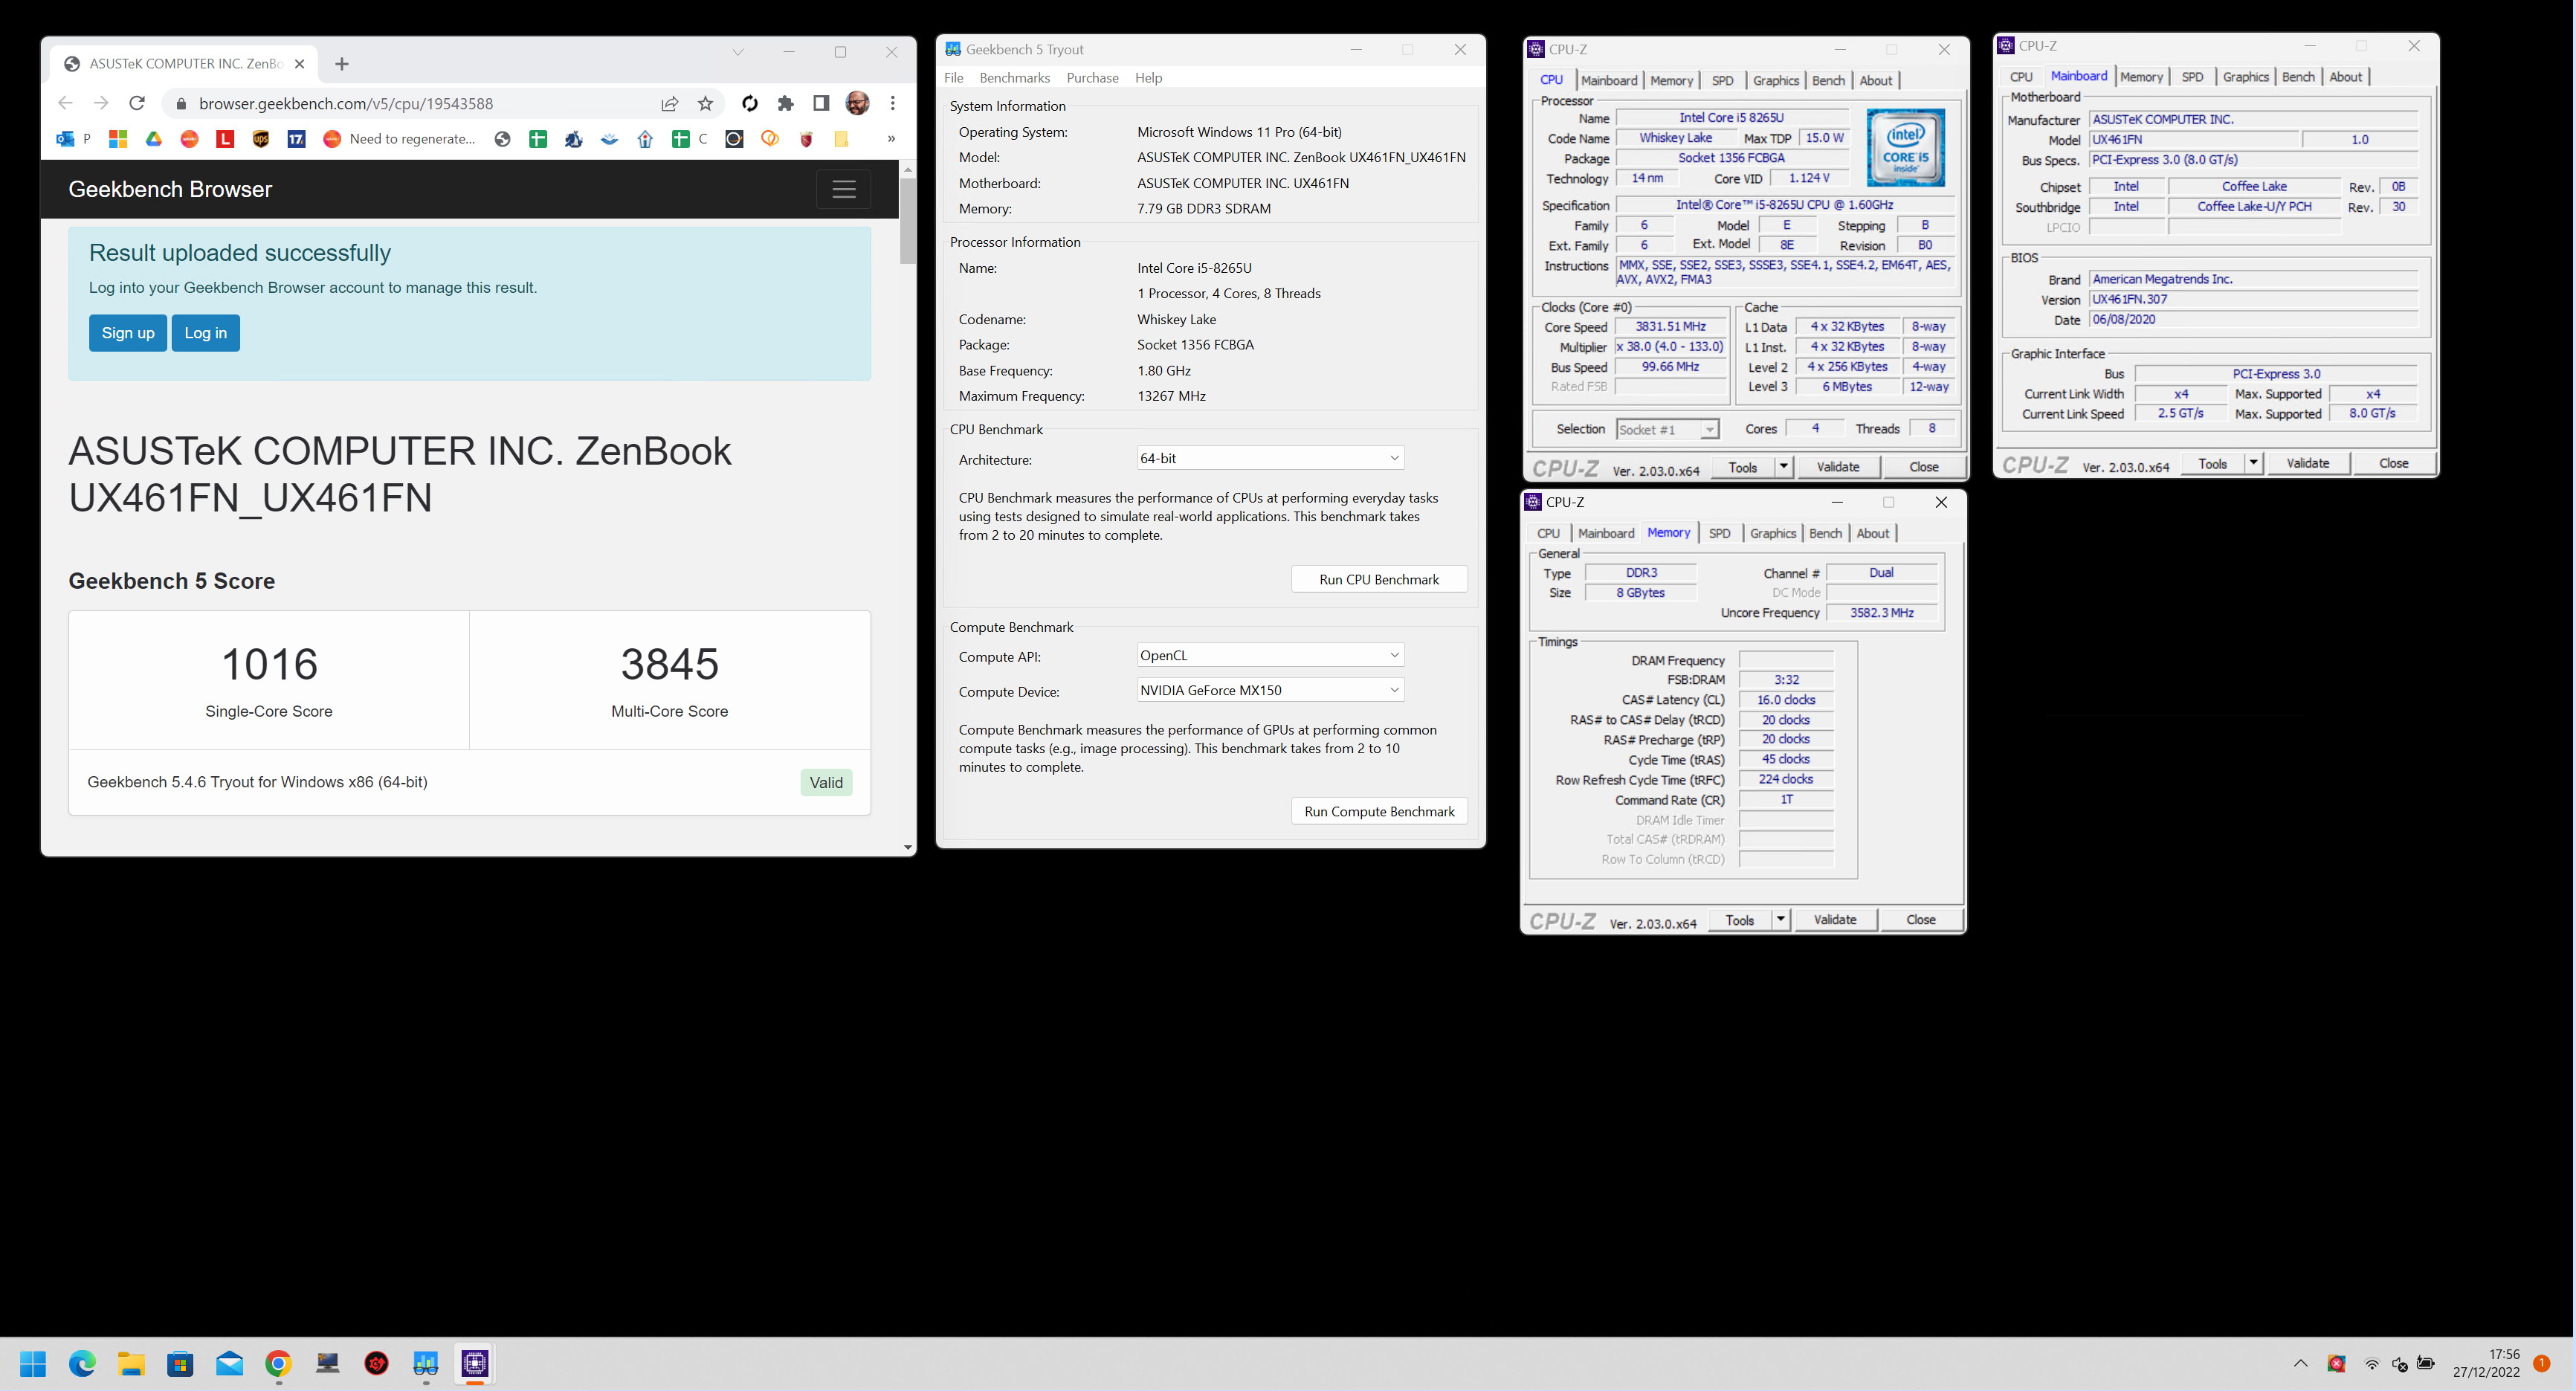Image resolution: width=2576 pixels, height=1391 pixels.
Task: Switch to Bench tab in CPU-Z Memory window
Action: (1825, 533)
